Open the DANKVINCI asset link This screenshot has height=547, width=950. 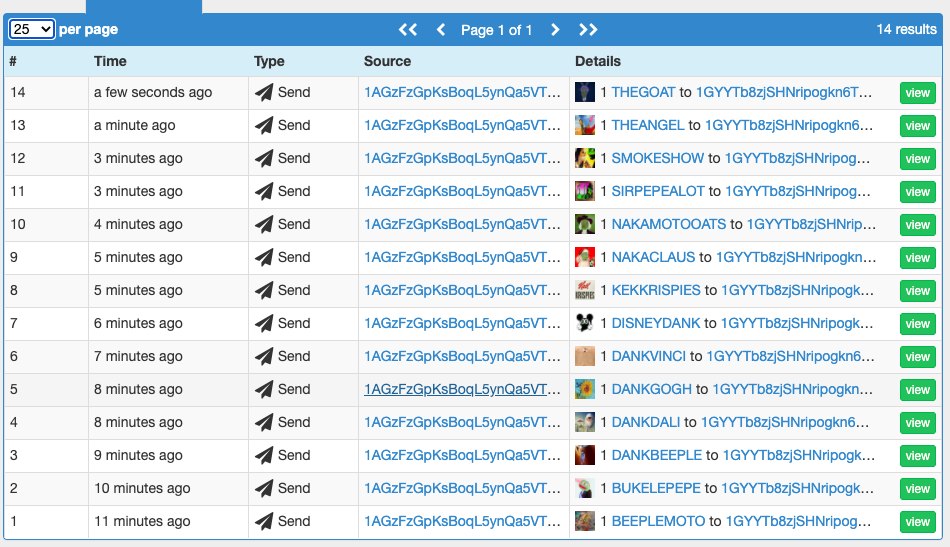648,356
